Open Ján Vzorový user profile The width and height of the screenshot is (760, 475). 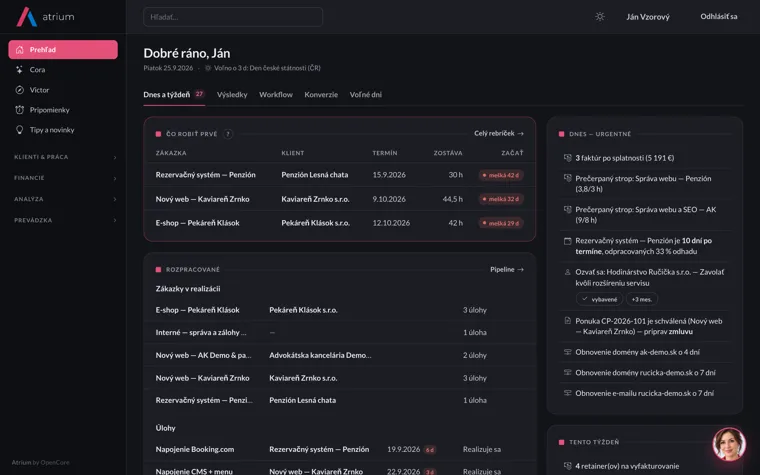pos(648,17)
